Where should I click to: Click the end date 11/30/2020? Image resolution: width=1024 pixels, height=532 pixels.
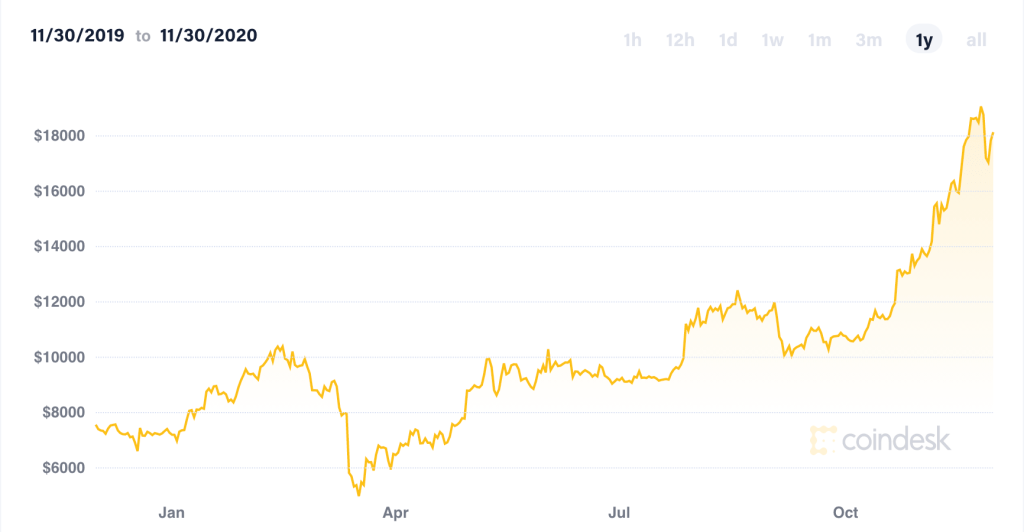point(209,36)
